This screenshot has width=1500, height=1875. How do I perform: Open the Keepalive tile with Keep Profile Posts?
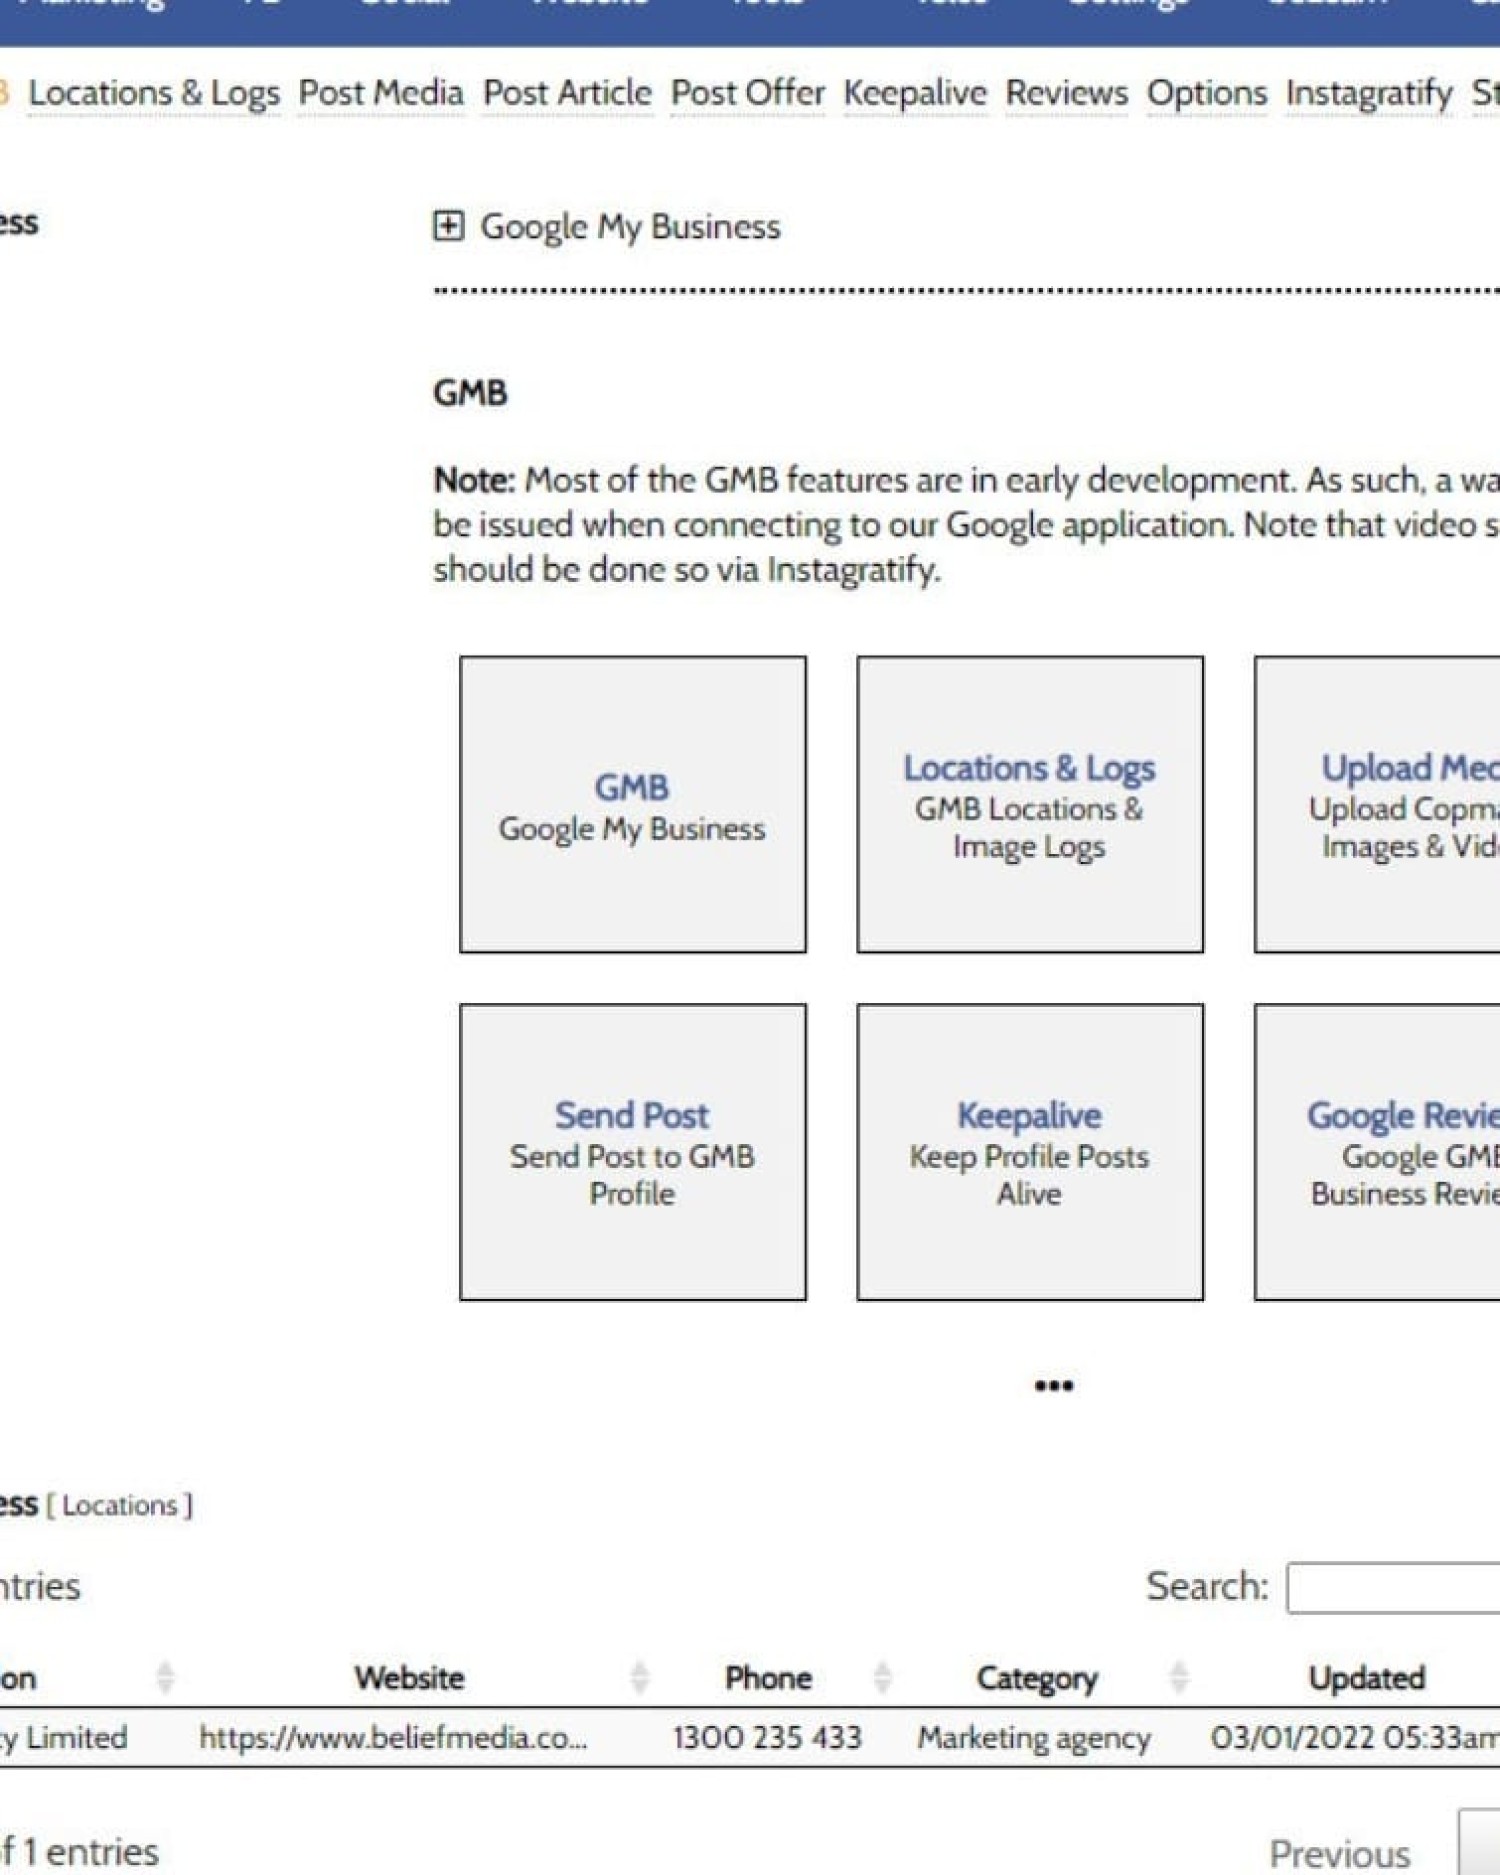point(1029,1152)
